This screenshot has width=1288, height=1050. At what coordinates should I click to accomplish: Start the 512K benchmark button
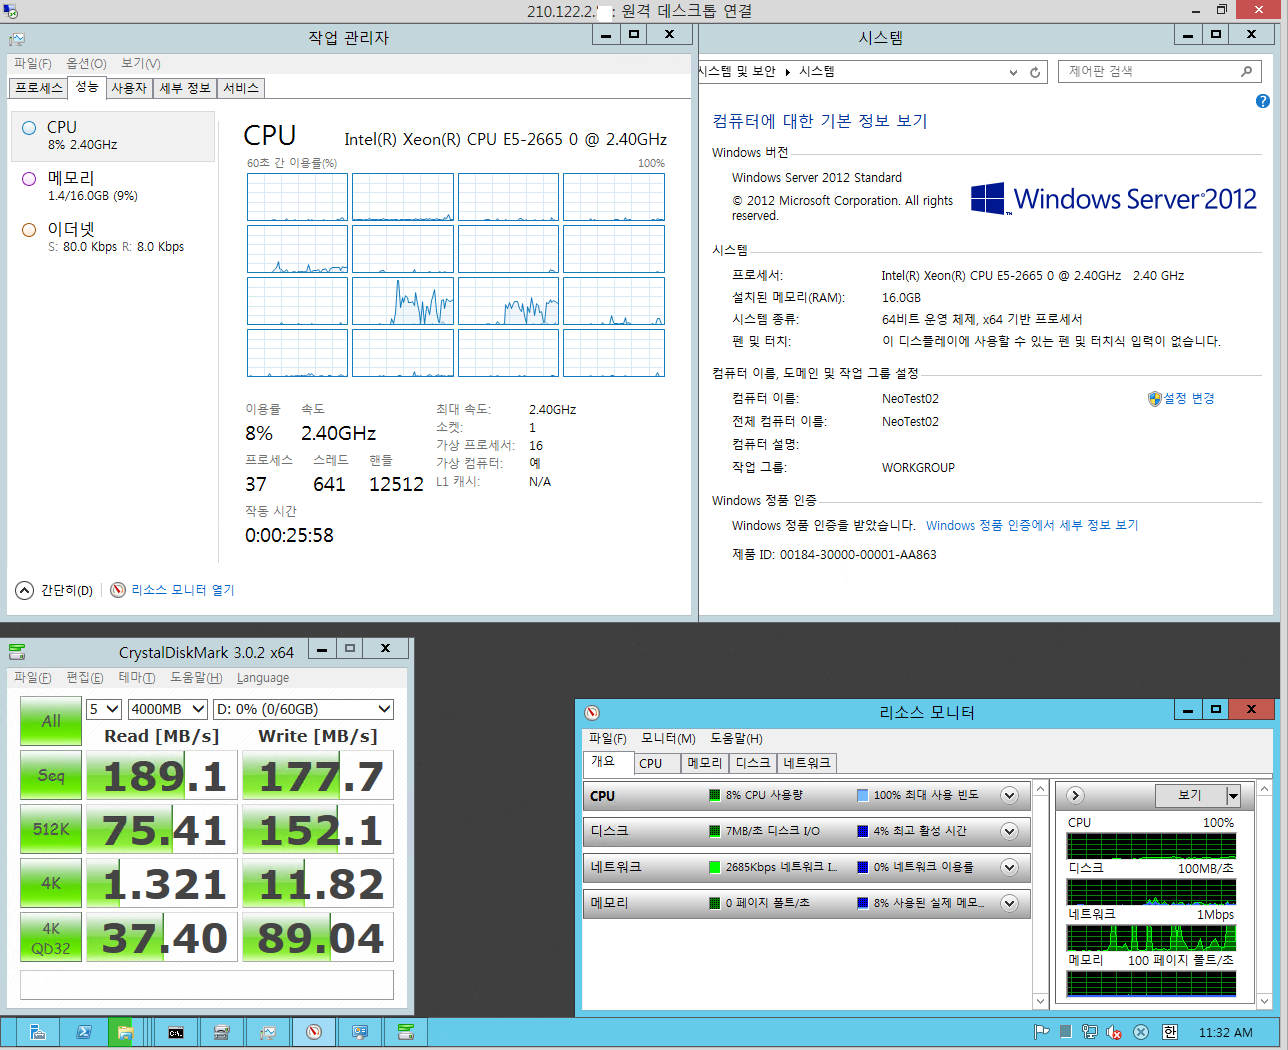click(51, 829)
